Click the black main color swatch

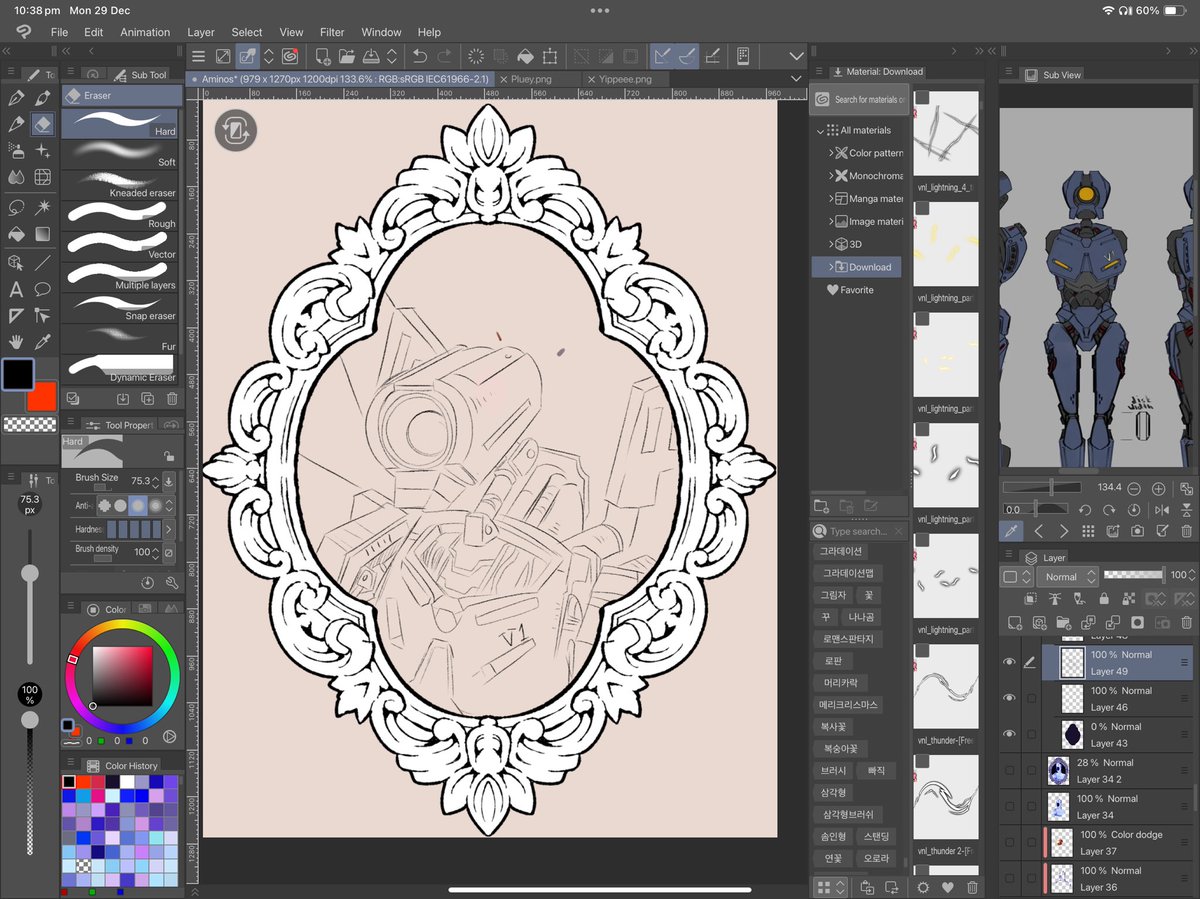point(17,374)
